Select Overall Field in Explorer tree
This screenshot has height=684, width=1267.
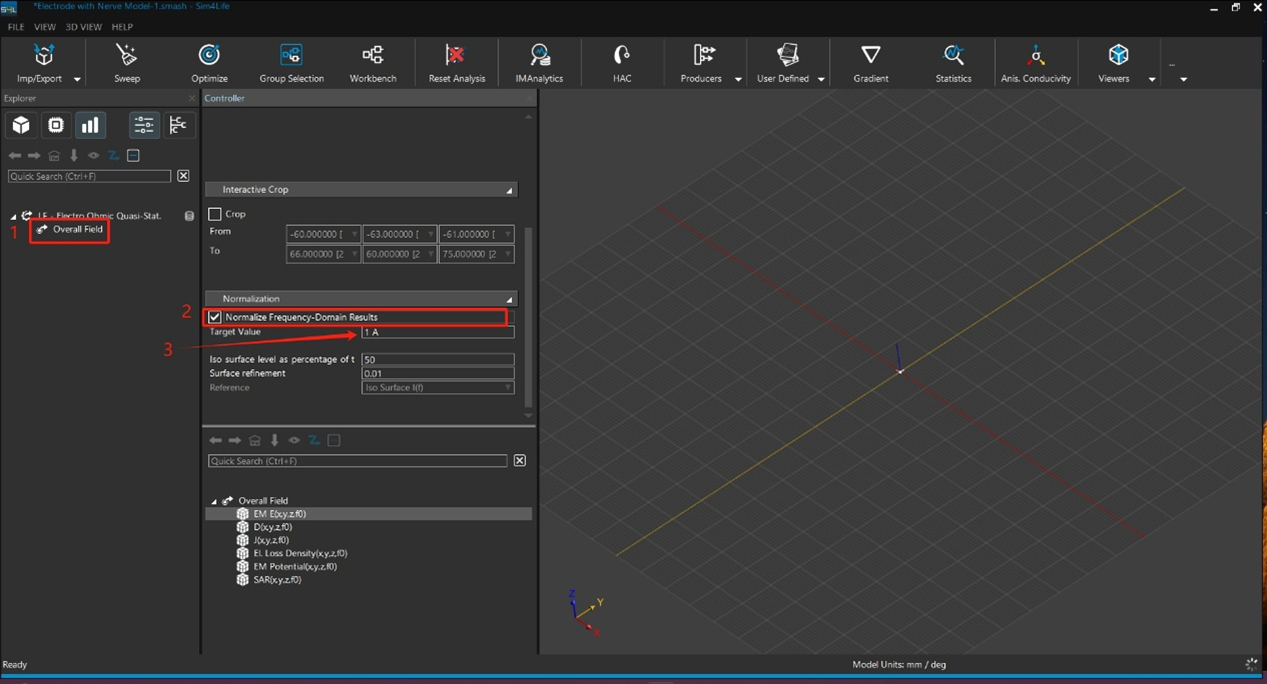pos(77,230)
